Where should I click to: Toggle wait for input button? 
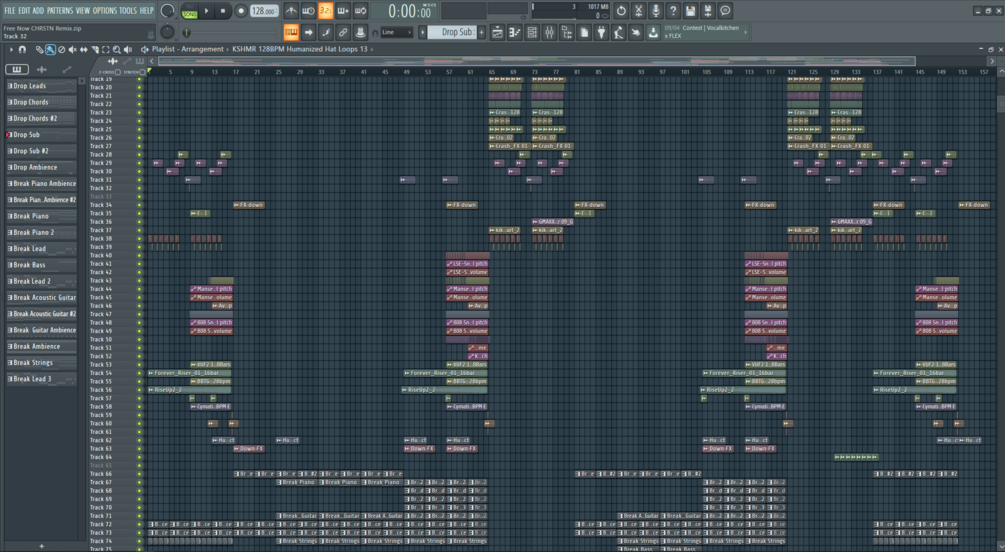[x=308, y=11]
